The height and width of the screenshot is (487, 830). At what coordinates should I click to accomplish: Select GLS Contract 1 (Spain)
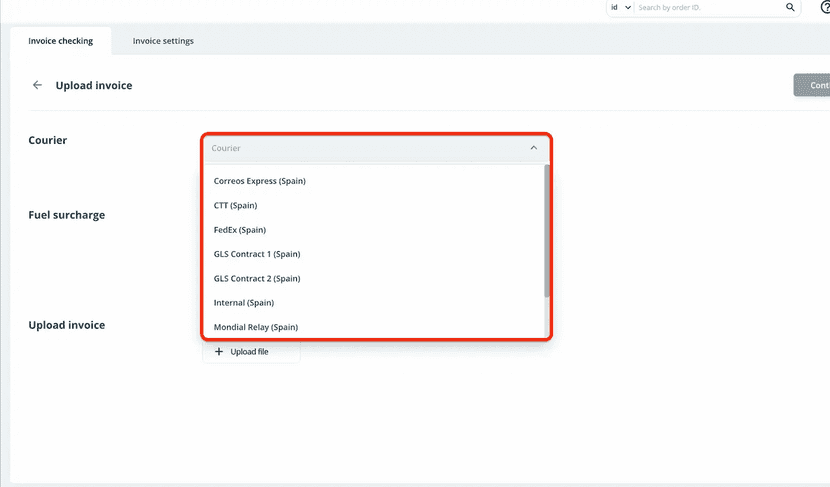[x=257, y=254]
